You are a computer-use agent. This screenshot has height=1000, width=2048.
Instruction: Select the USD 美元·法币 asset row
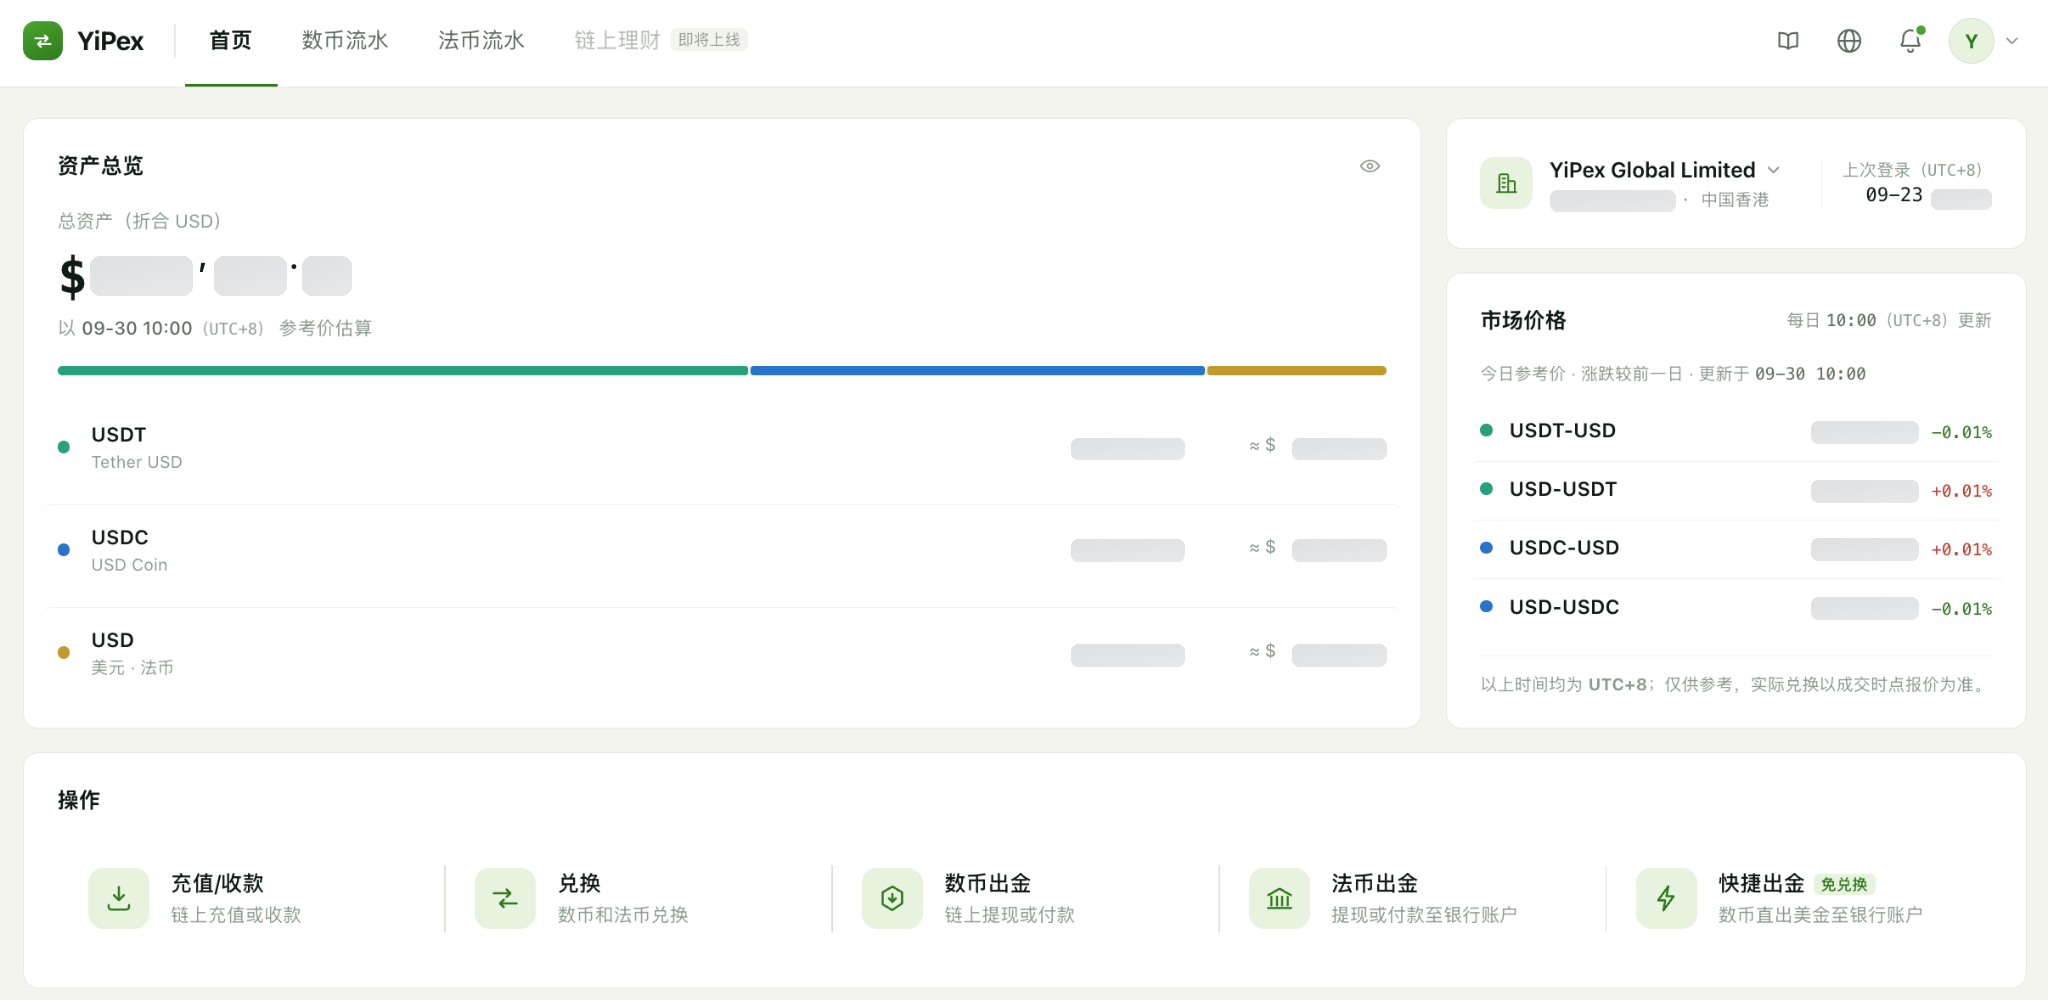coord(722,654)
